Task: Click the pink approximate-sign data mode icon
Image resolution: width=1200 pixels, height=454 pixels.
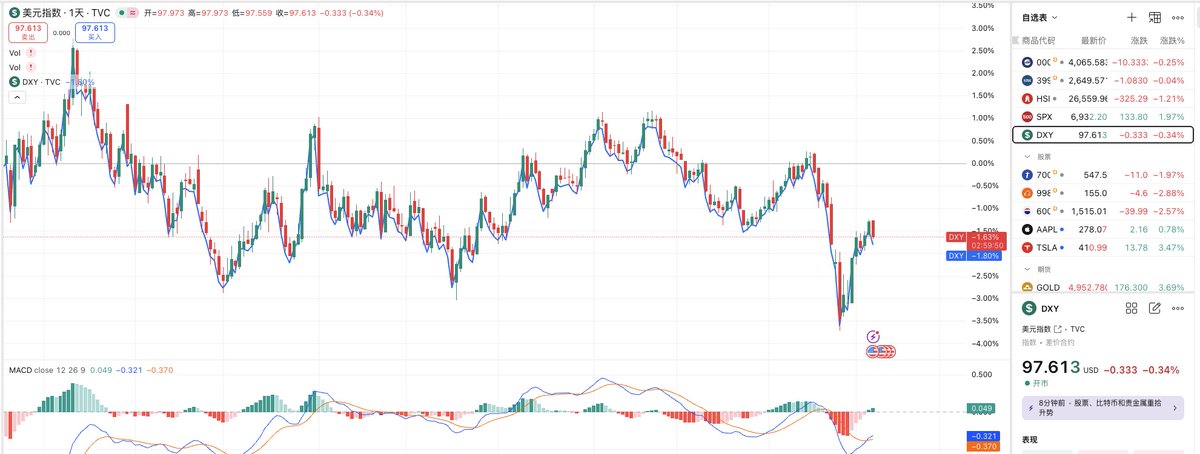Action: 133,12
